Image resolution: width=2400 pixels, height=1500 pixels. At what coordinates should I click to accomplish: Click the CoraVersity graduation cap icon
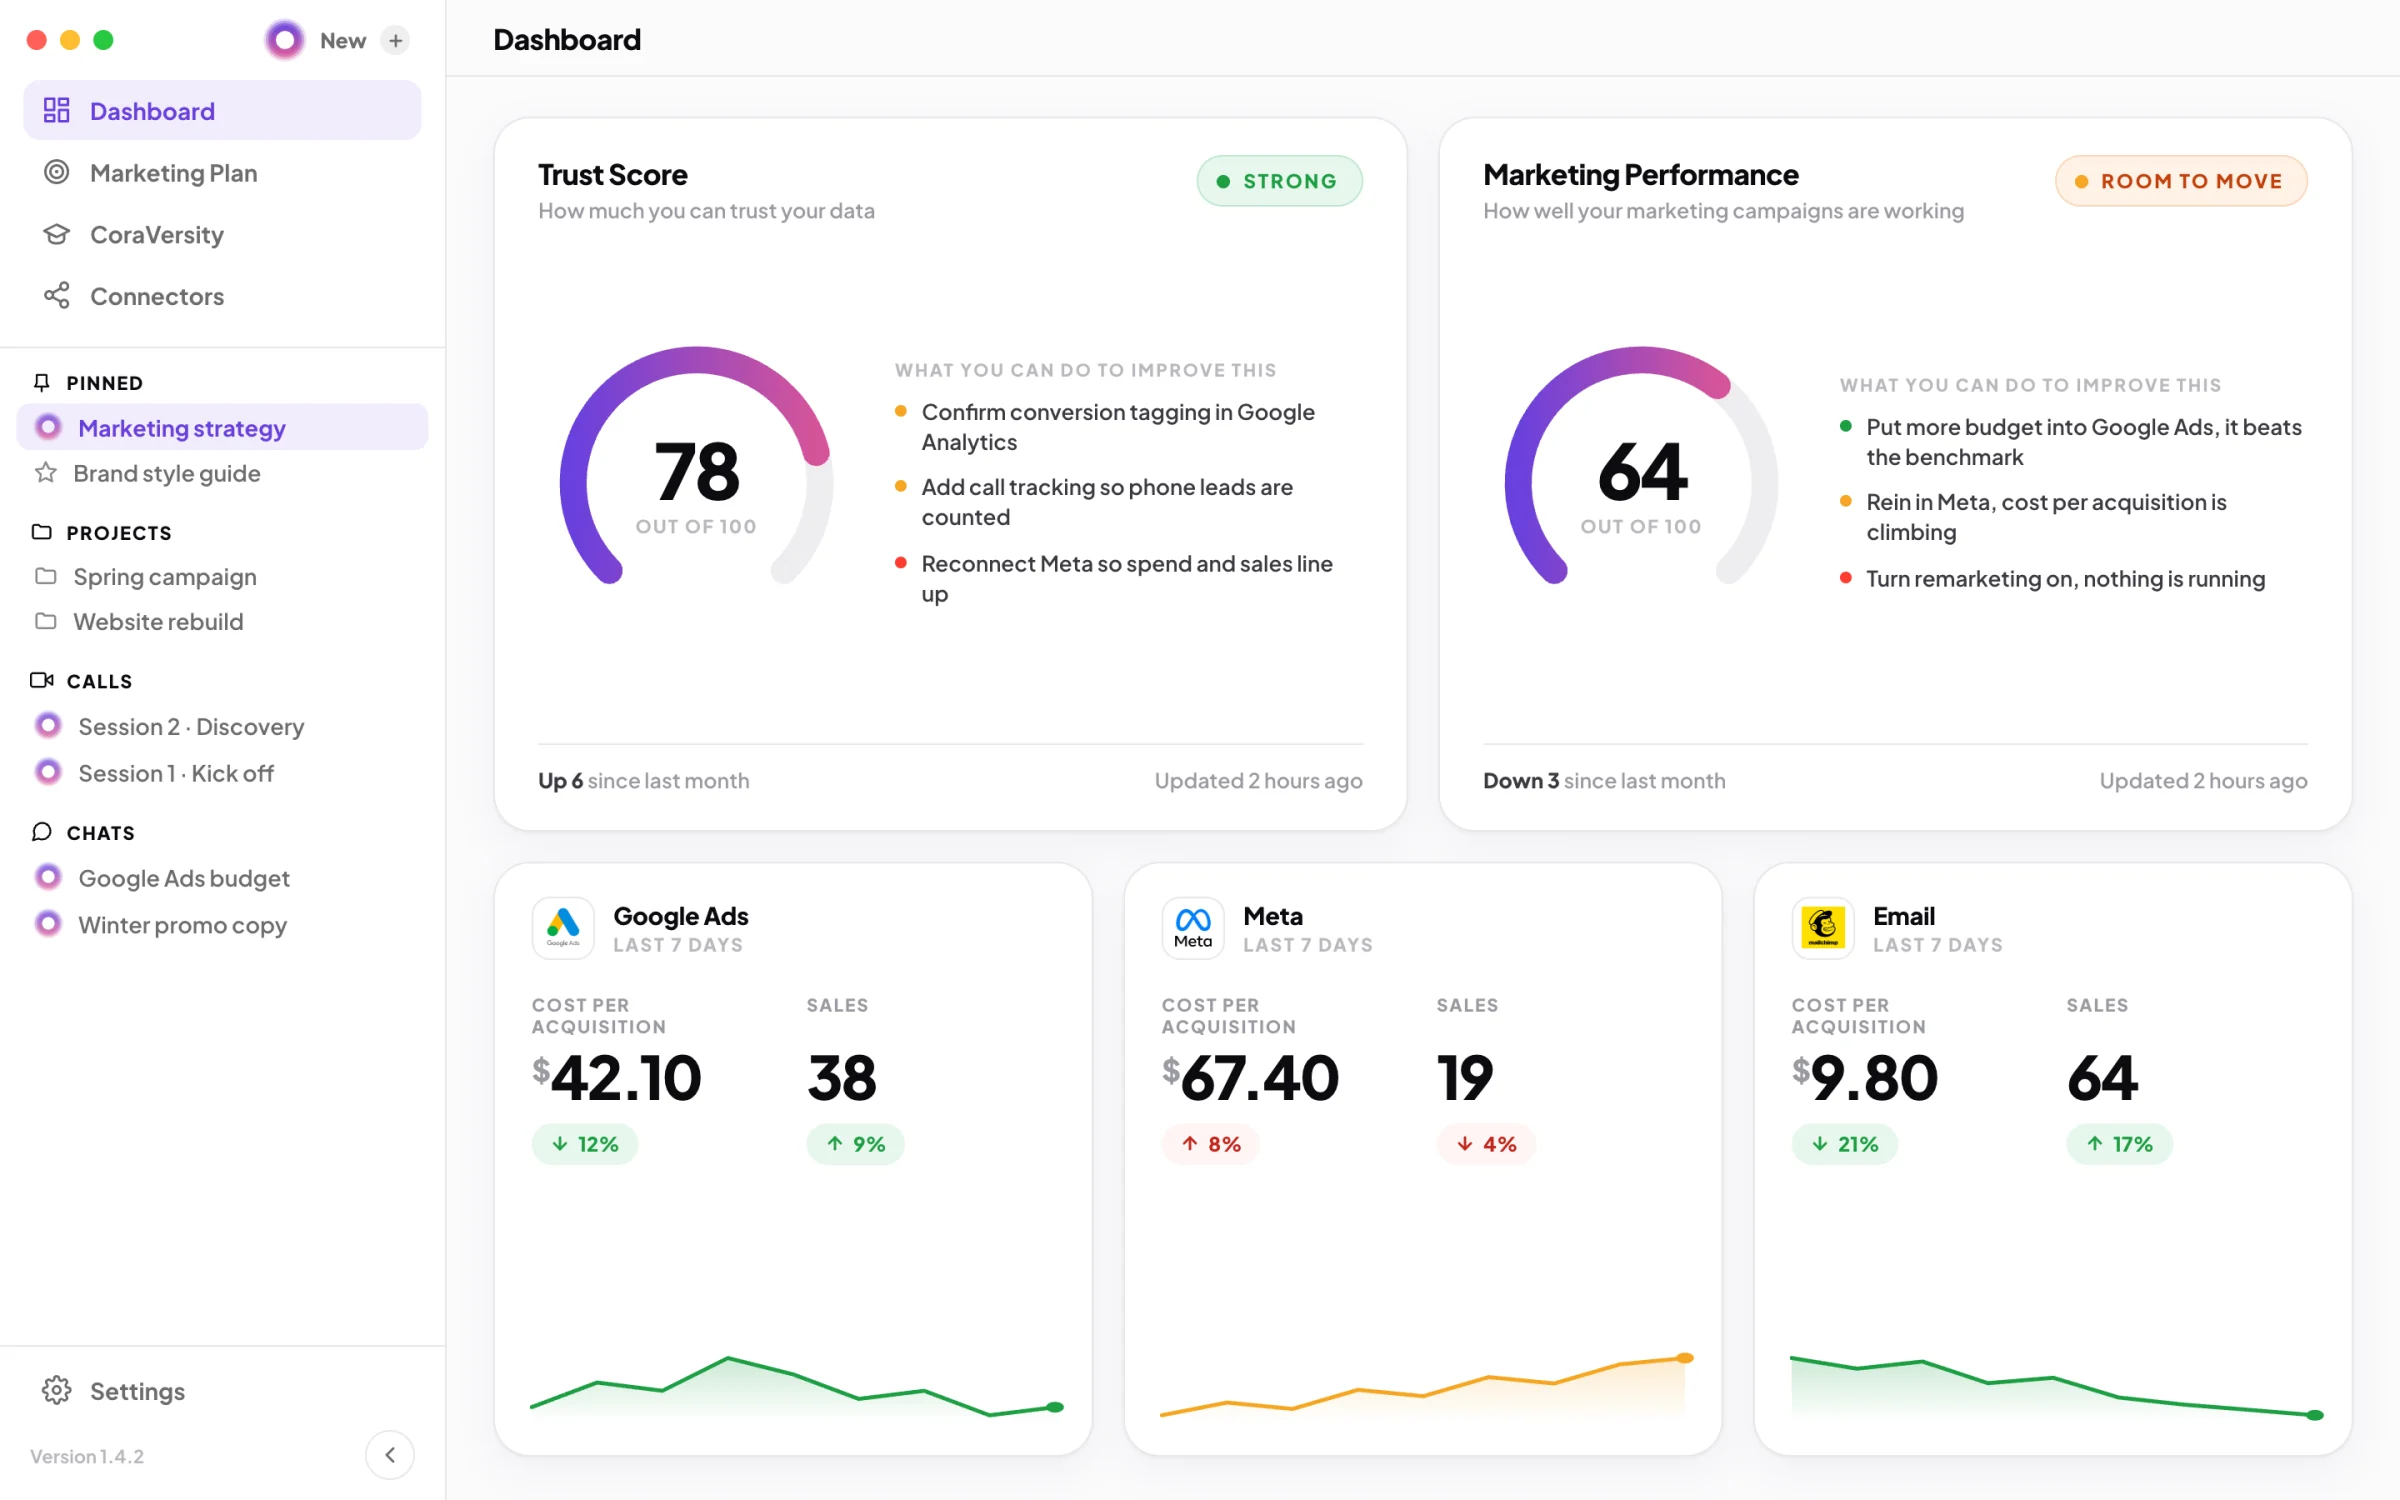pos(57,234)
